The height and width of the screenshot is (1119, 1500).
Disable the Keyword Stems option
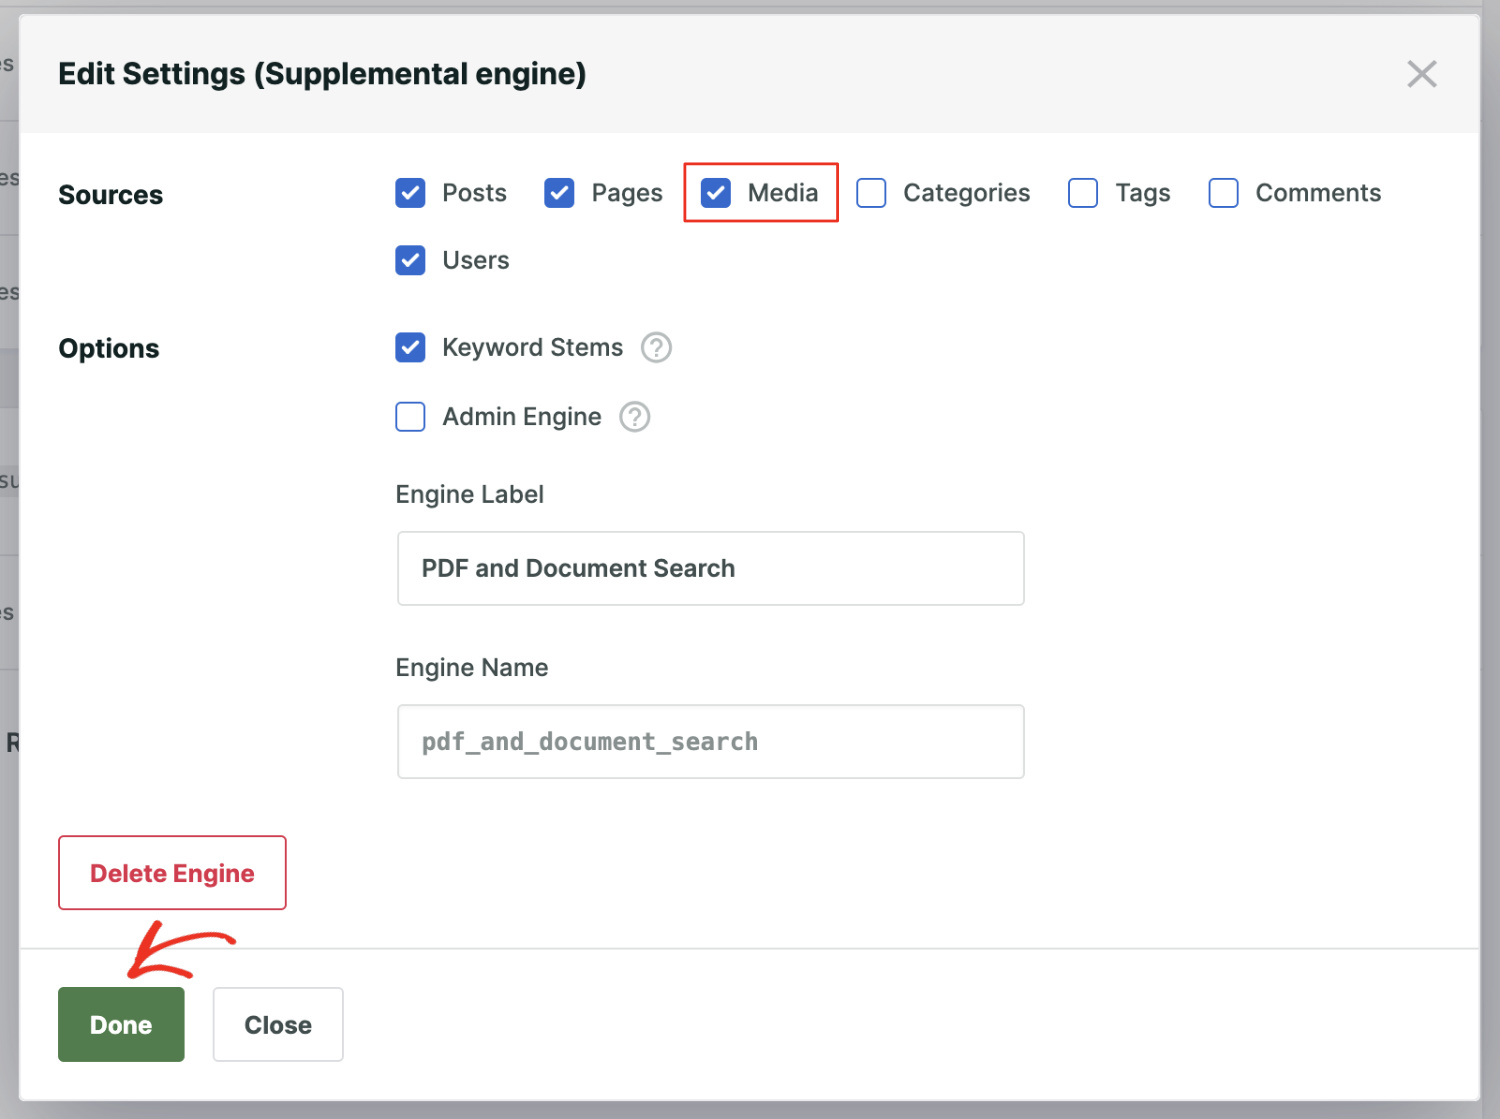410,347
